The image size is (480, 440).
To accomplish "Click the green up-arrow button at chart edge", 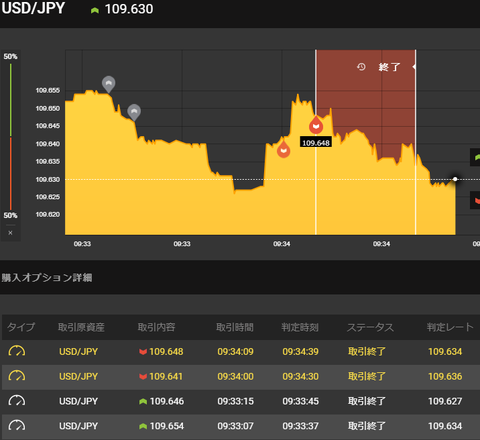I will click(475, 157).
